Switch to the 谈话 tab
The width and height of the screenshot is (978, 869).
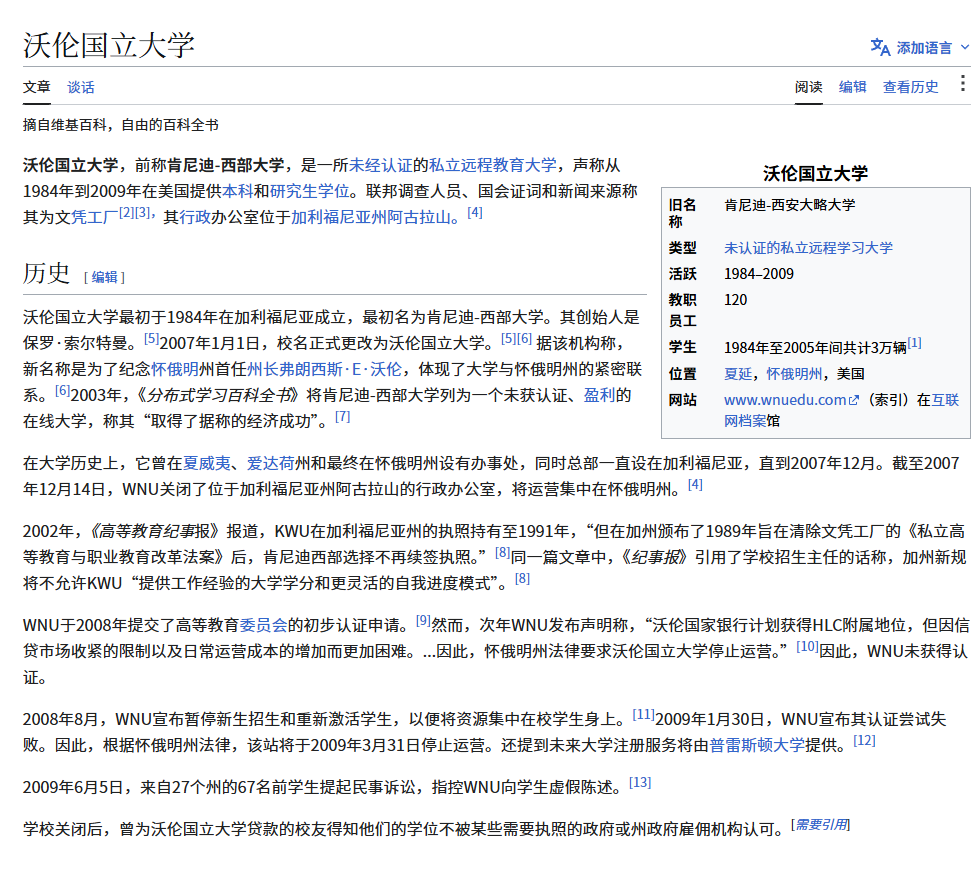coord(81,87)
